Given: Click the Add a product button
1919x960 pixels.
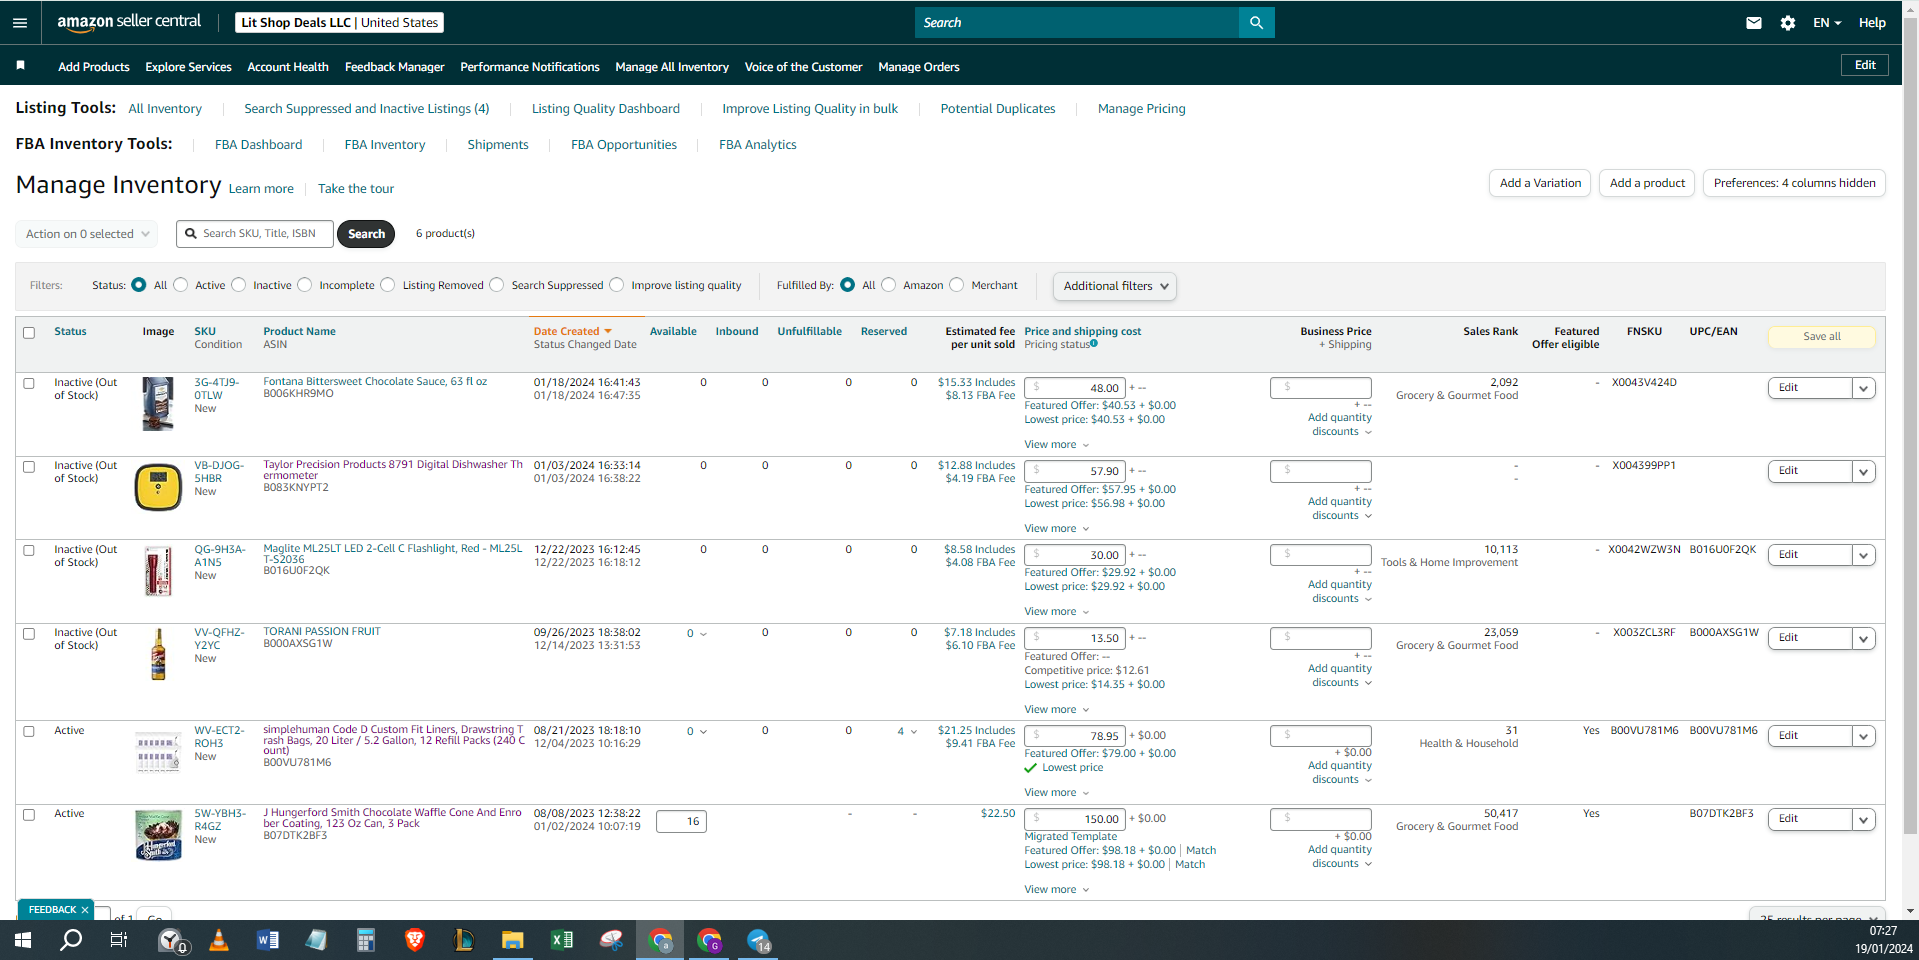Looking at the screenshot, I should tap(1647, 183).
